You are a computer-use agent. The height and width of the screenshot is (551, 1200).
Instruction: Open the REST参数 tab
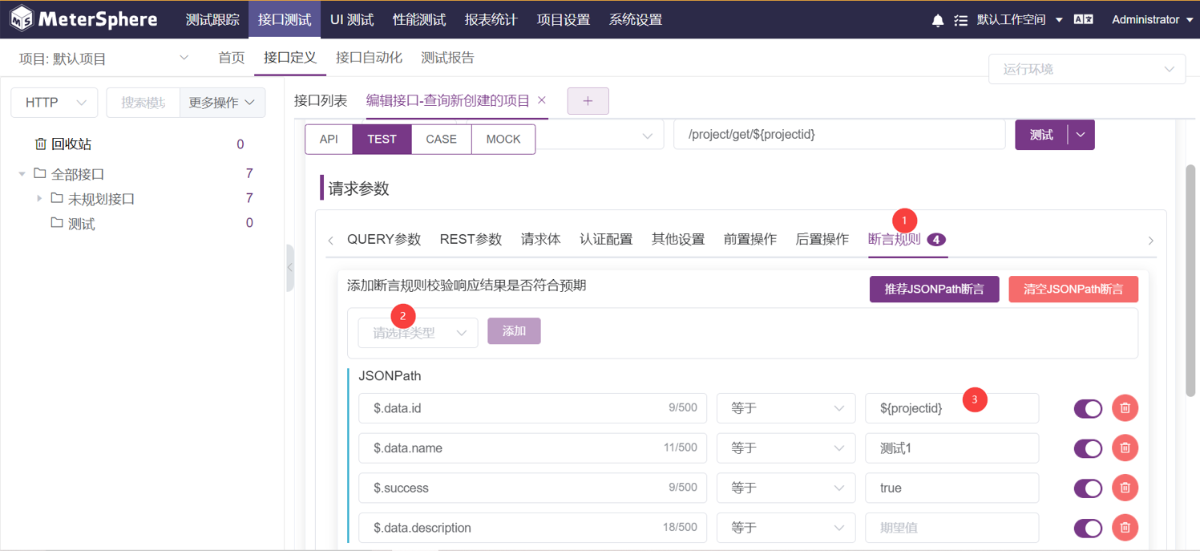471,239
